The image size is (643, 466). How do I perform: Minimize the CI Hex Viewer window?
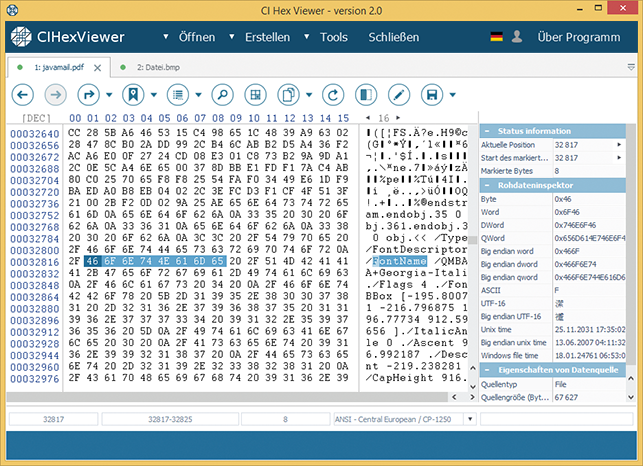coord(580,9)
